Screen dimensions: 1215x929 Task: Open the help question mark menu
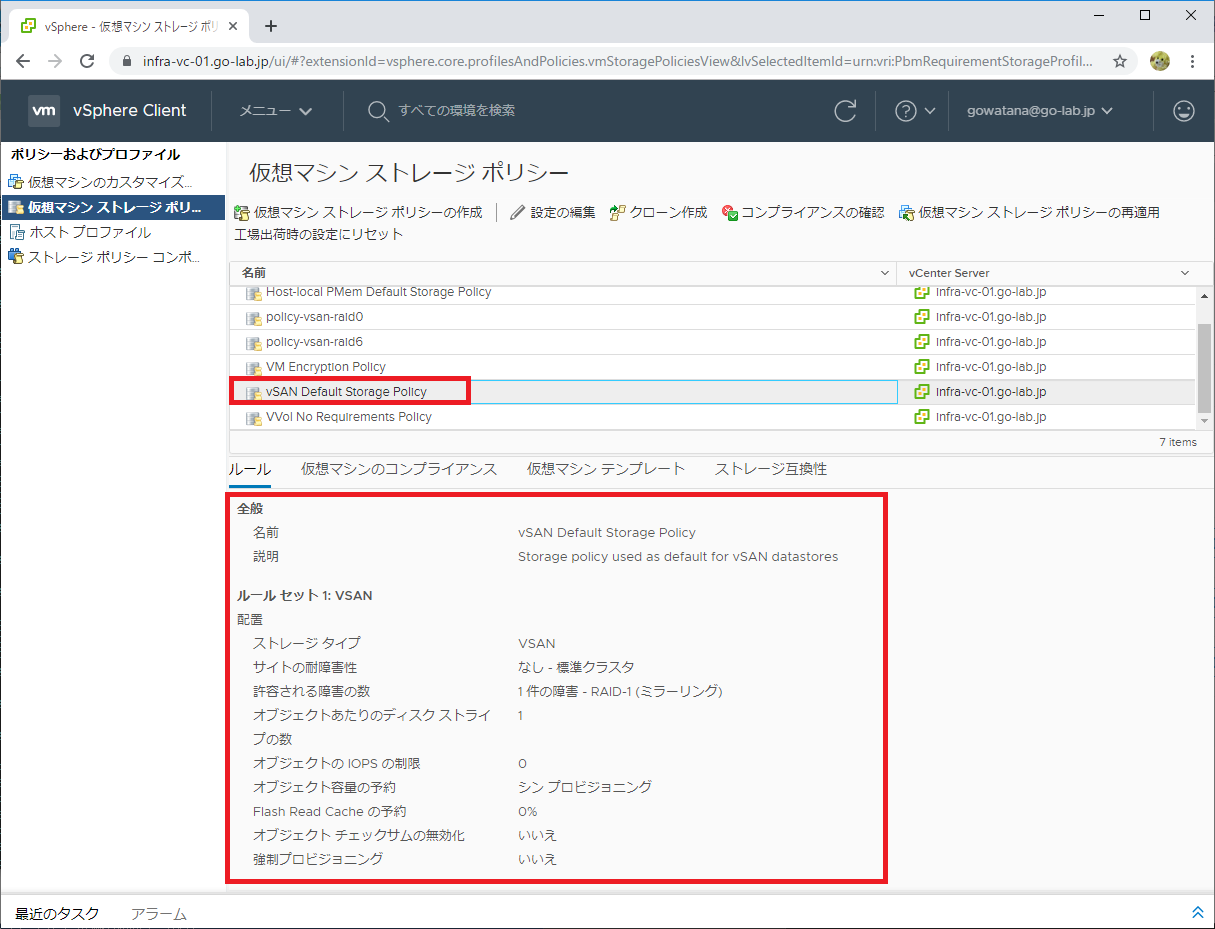tap(914, 111)
